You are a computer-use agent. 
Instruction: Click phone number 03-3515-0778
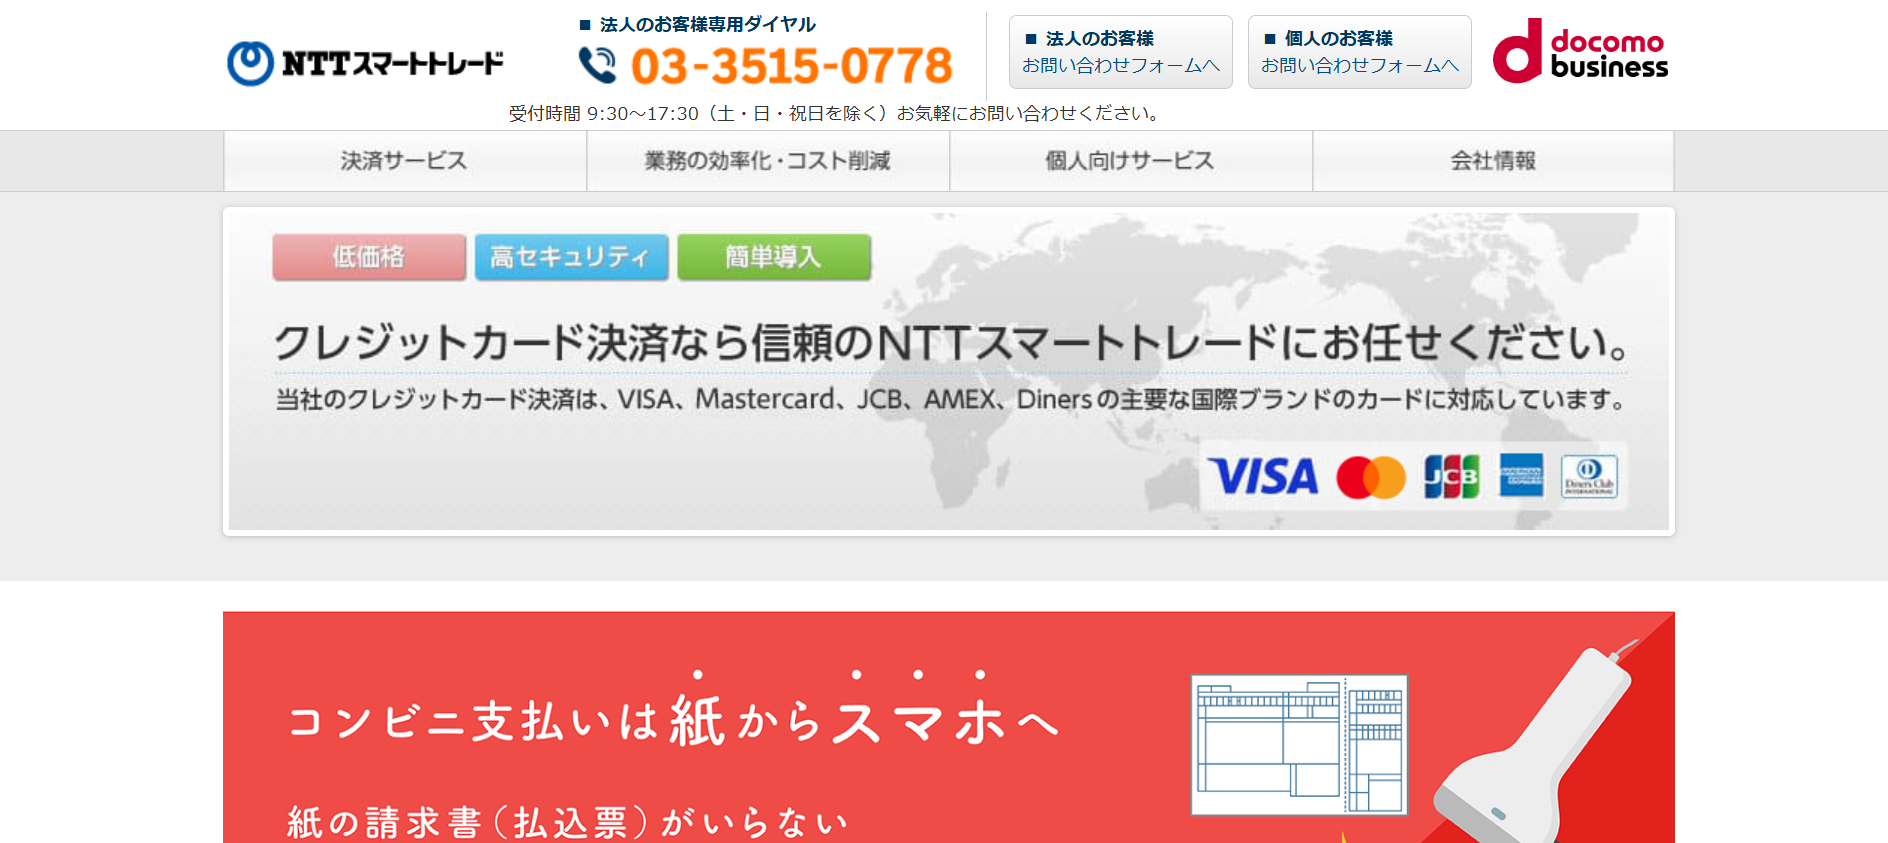(792, 66)
